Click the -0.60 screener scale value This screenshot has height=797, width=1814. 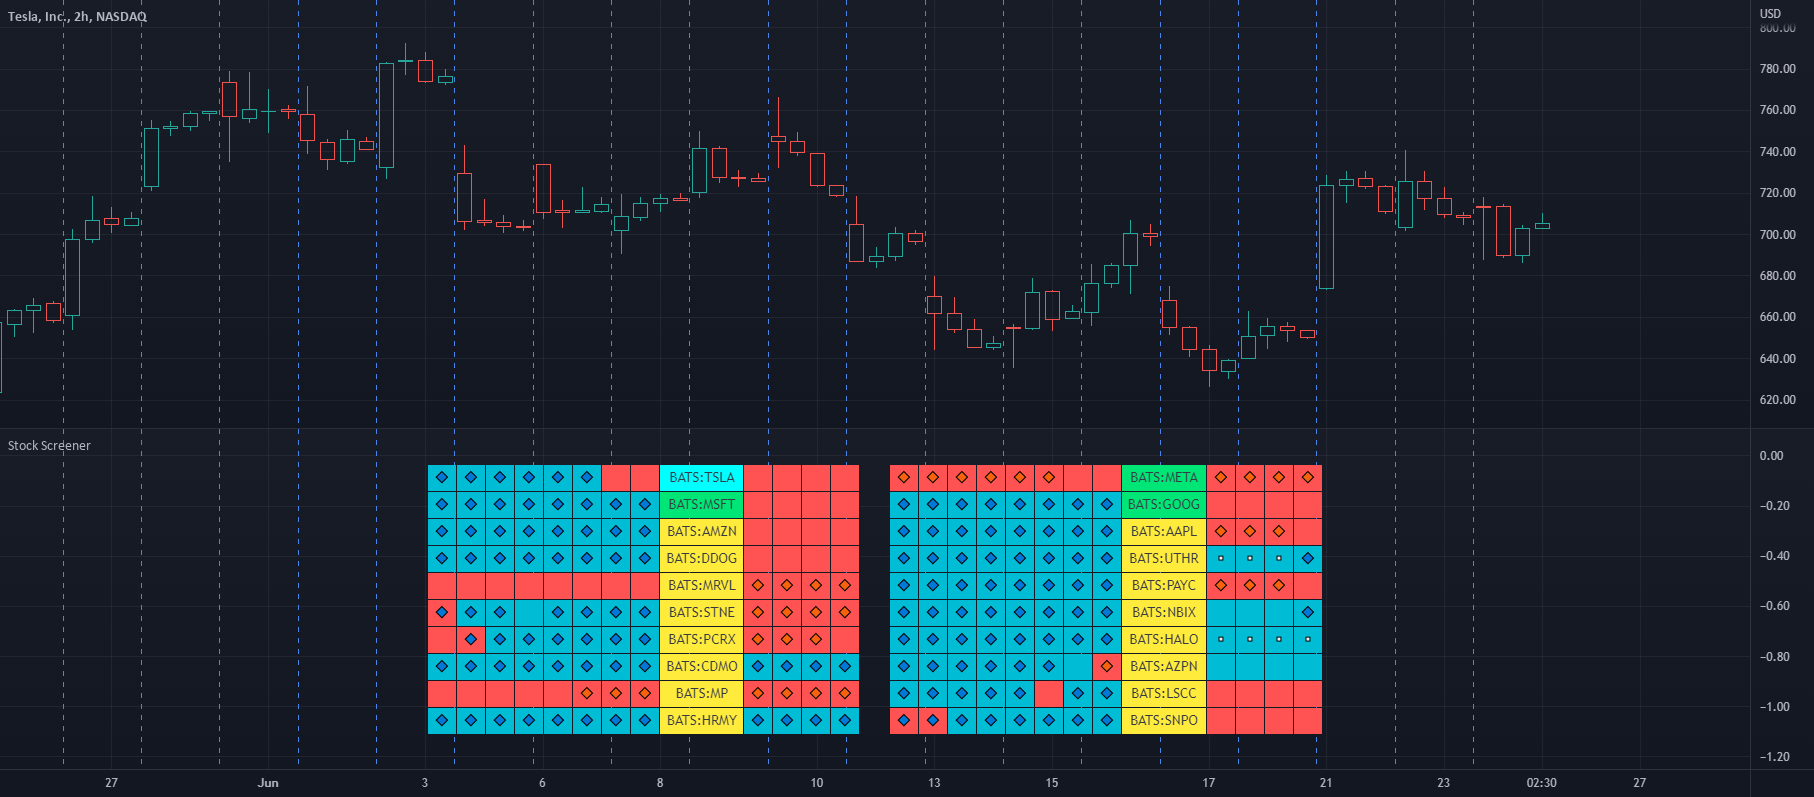tap(1775, 606)
